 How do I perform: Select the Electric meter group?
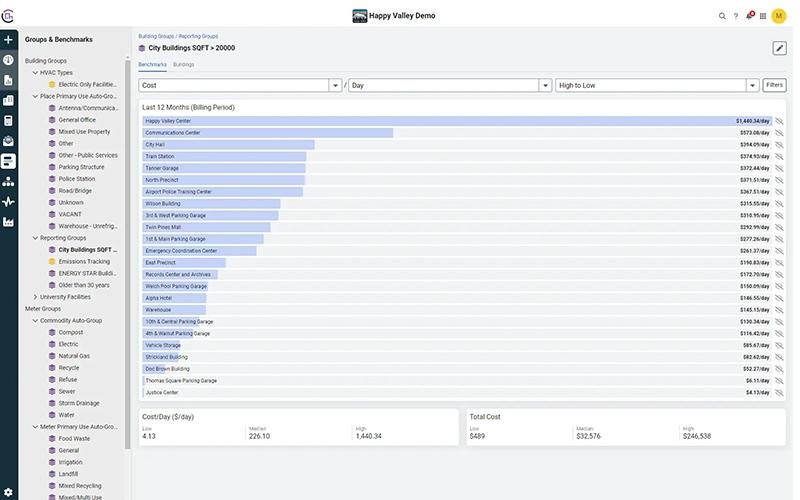68,344
